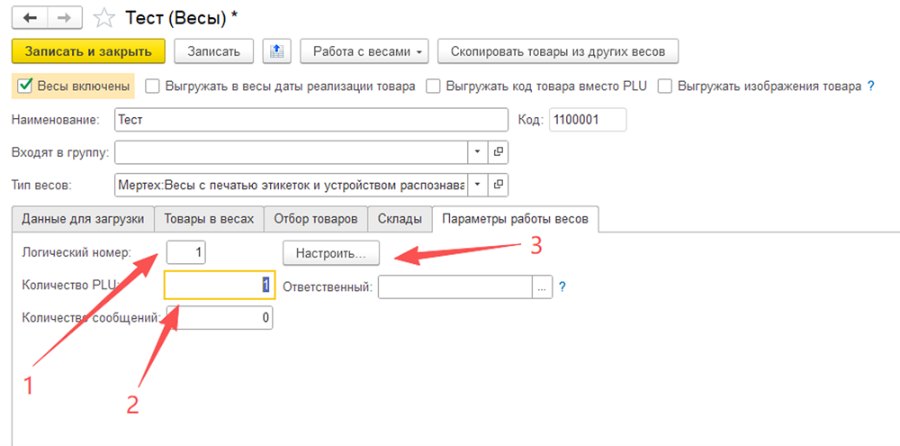The width and height of the screenshot is (900, 446).
Task: Click the Наименование: label
Action: tap(56, 119)
